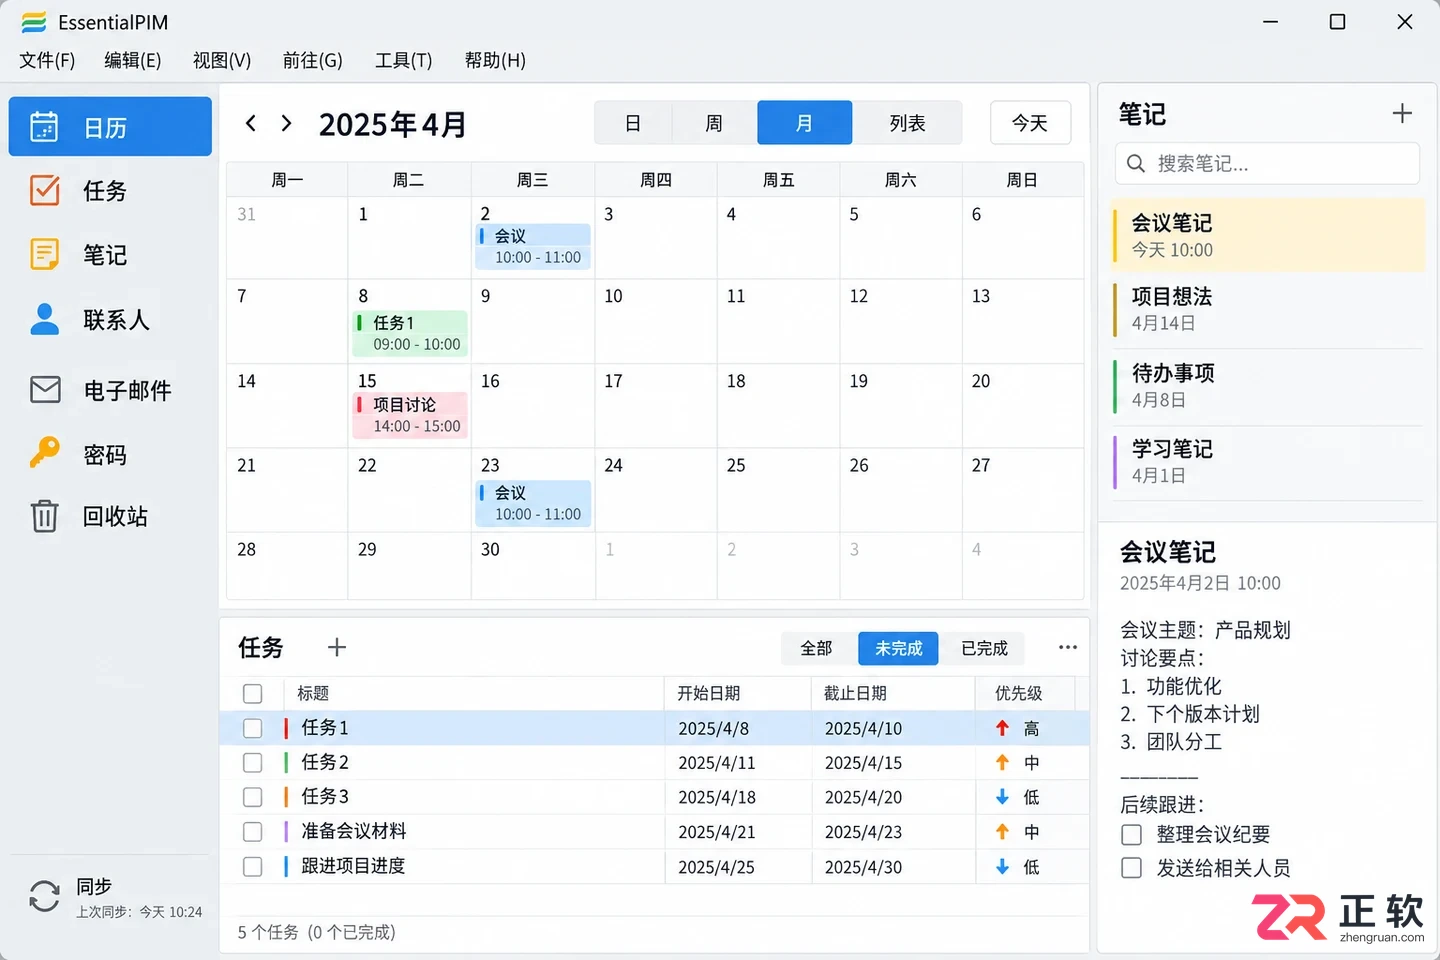This screenshot has height=960, width=1440.
Task: Check the 任务1 task checkbox
Action: tap(253, 728)
